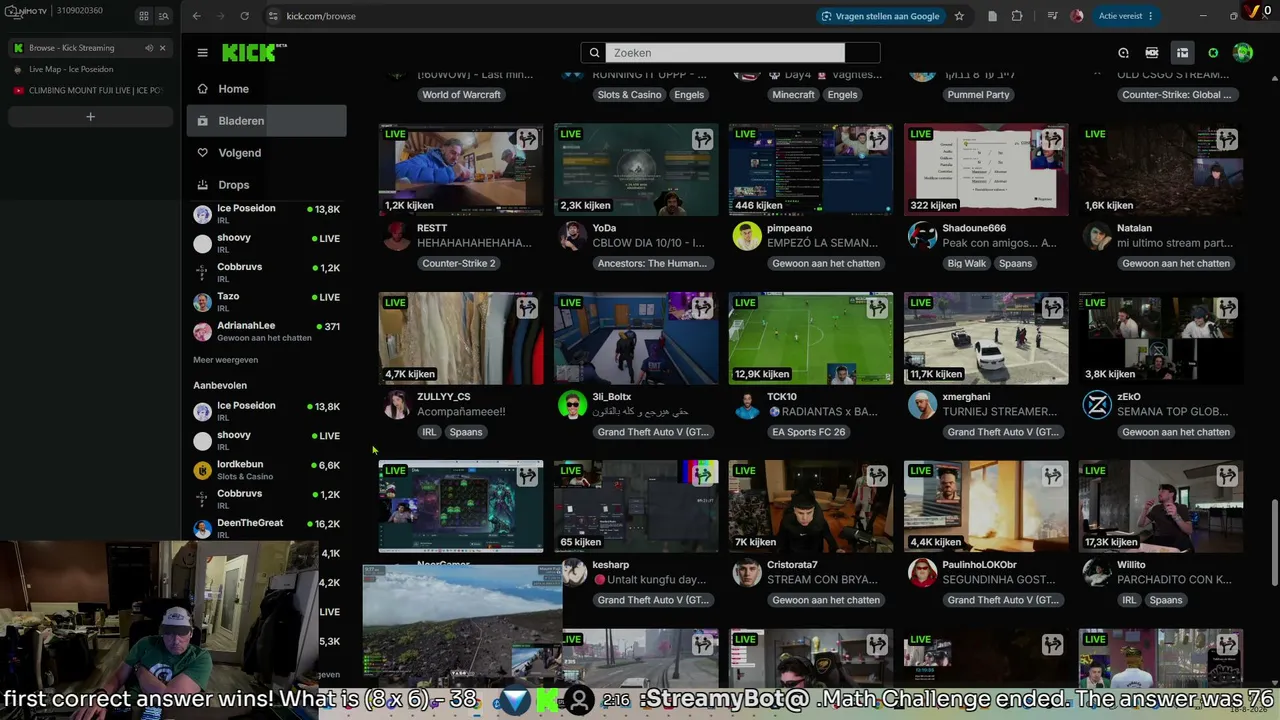Close the Browse - Kick Streaming tab
Image resolution: width=1280 pixels, height=720 pixels.
pos(163,48)
